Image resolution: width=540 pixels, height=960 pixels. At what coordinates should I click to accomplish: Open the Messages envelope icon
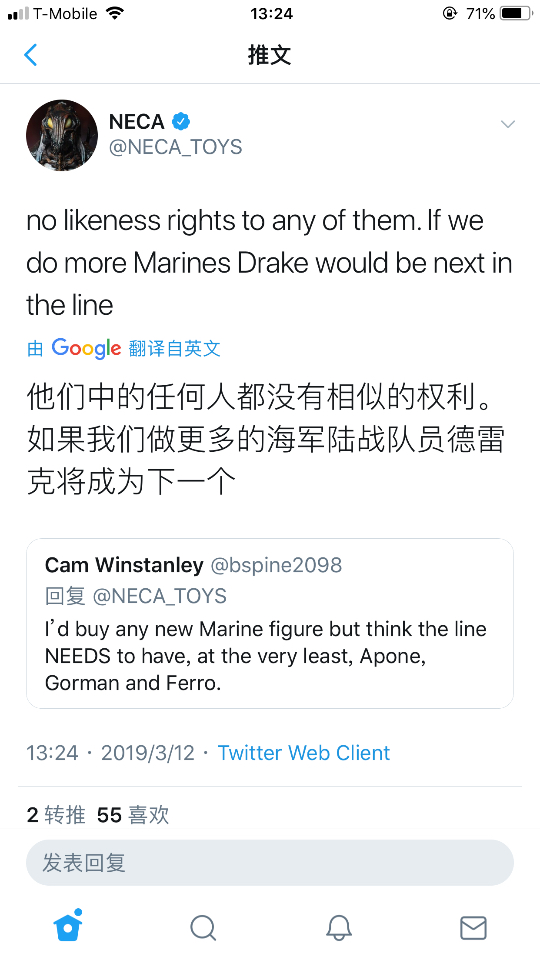click(473, 928)
